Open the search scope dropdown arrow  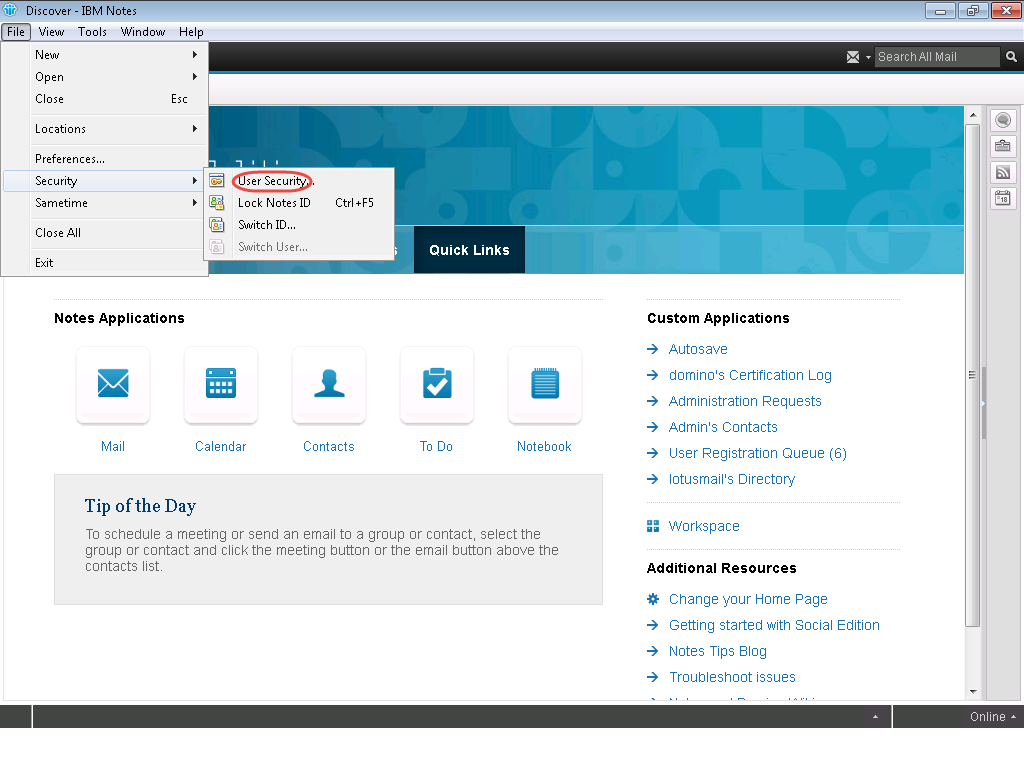tap(868, 57)
